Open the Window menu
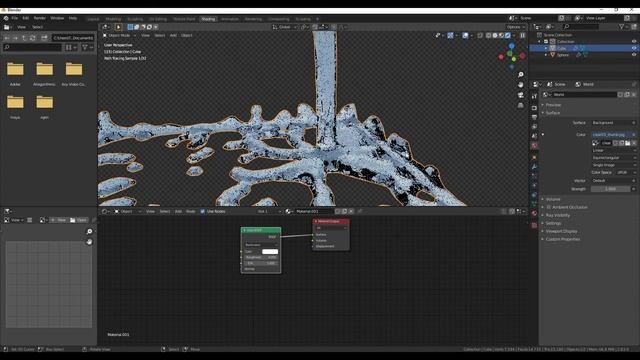 tap(57, 18)
